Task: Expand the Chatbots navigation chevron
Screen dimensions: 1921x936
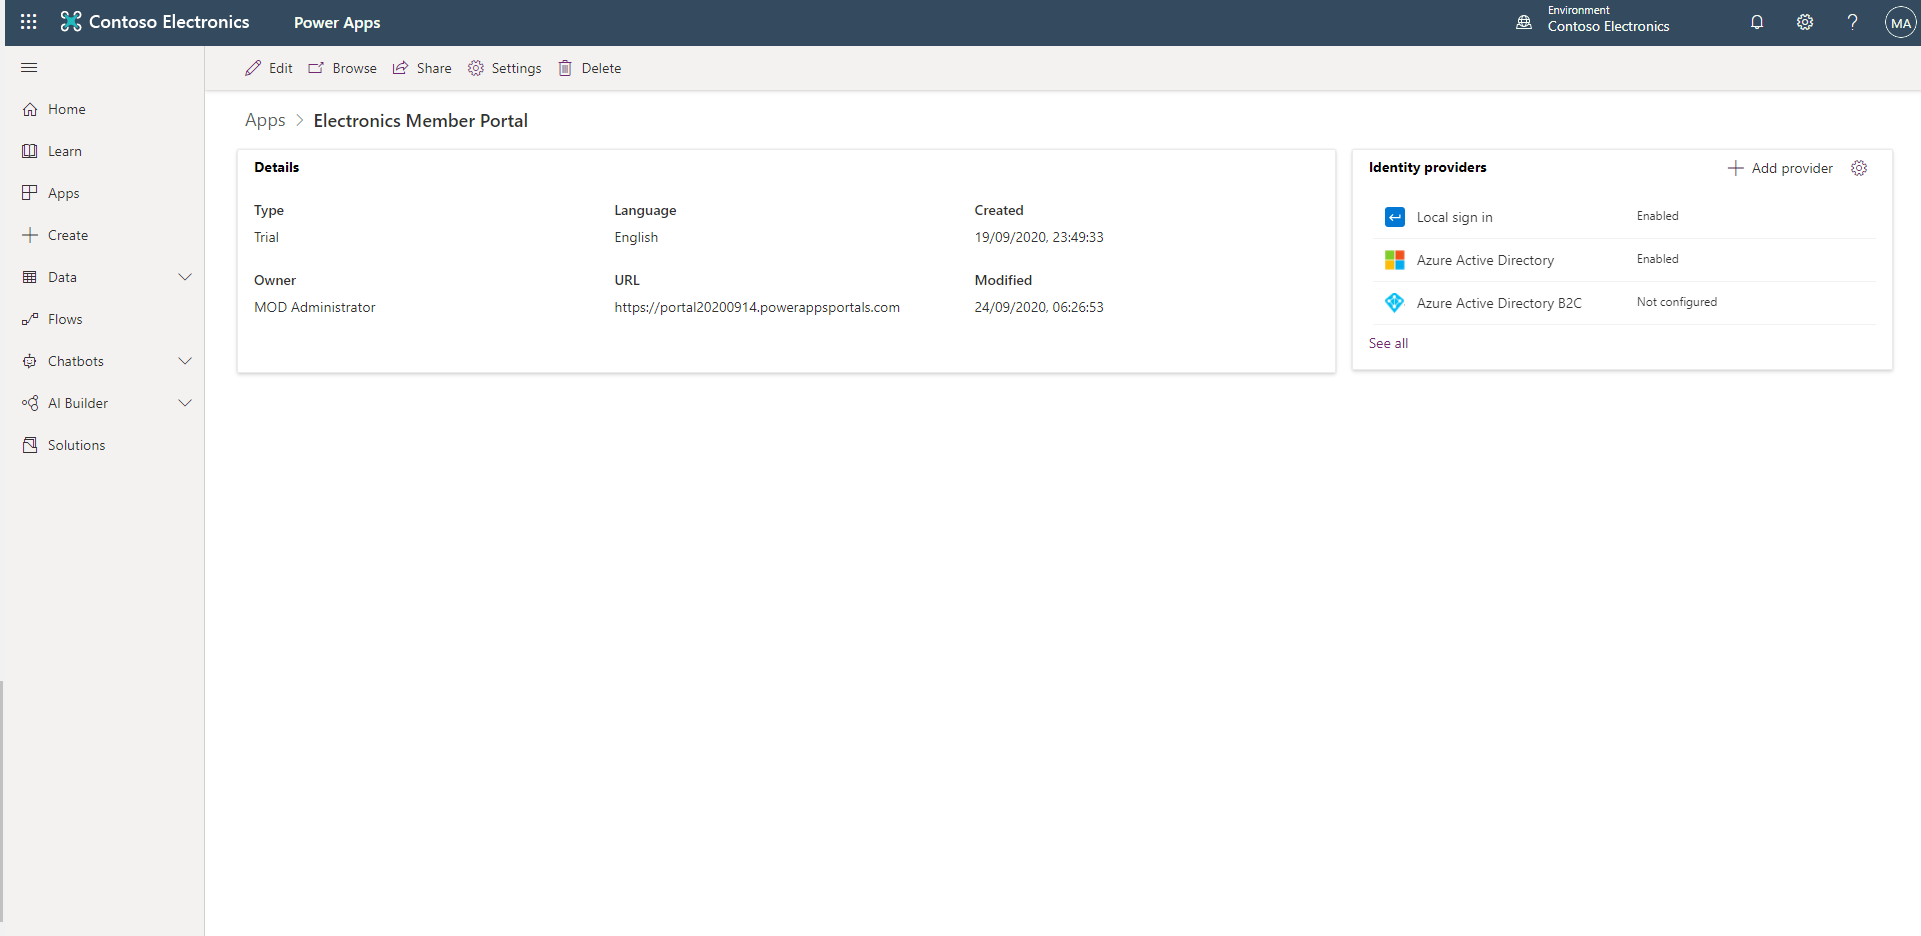Action: tap(185, 361)
